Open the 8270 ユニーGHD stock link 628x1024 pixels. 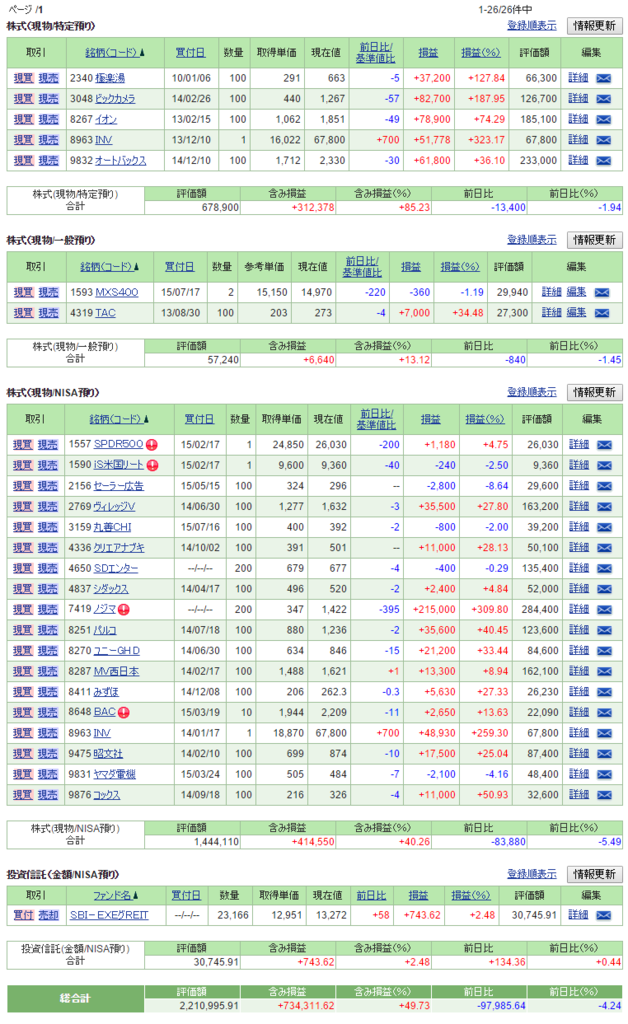[117, 651]
